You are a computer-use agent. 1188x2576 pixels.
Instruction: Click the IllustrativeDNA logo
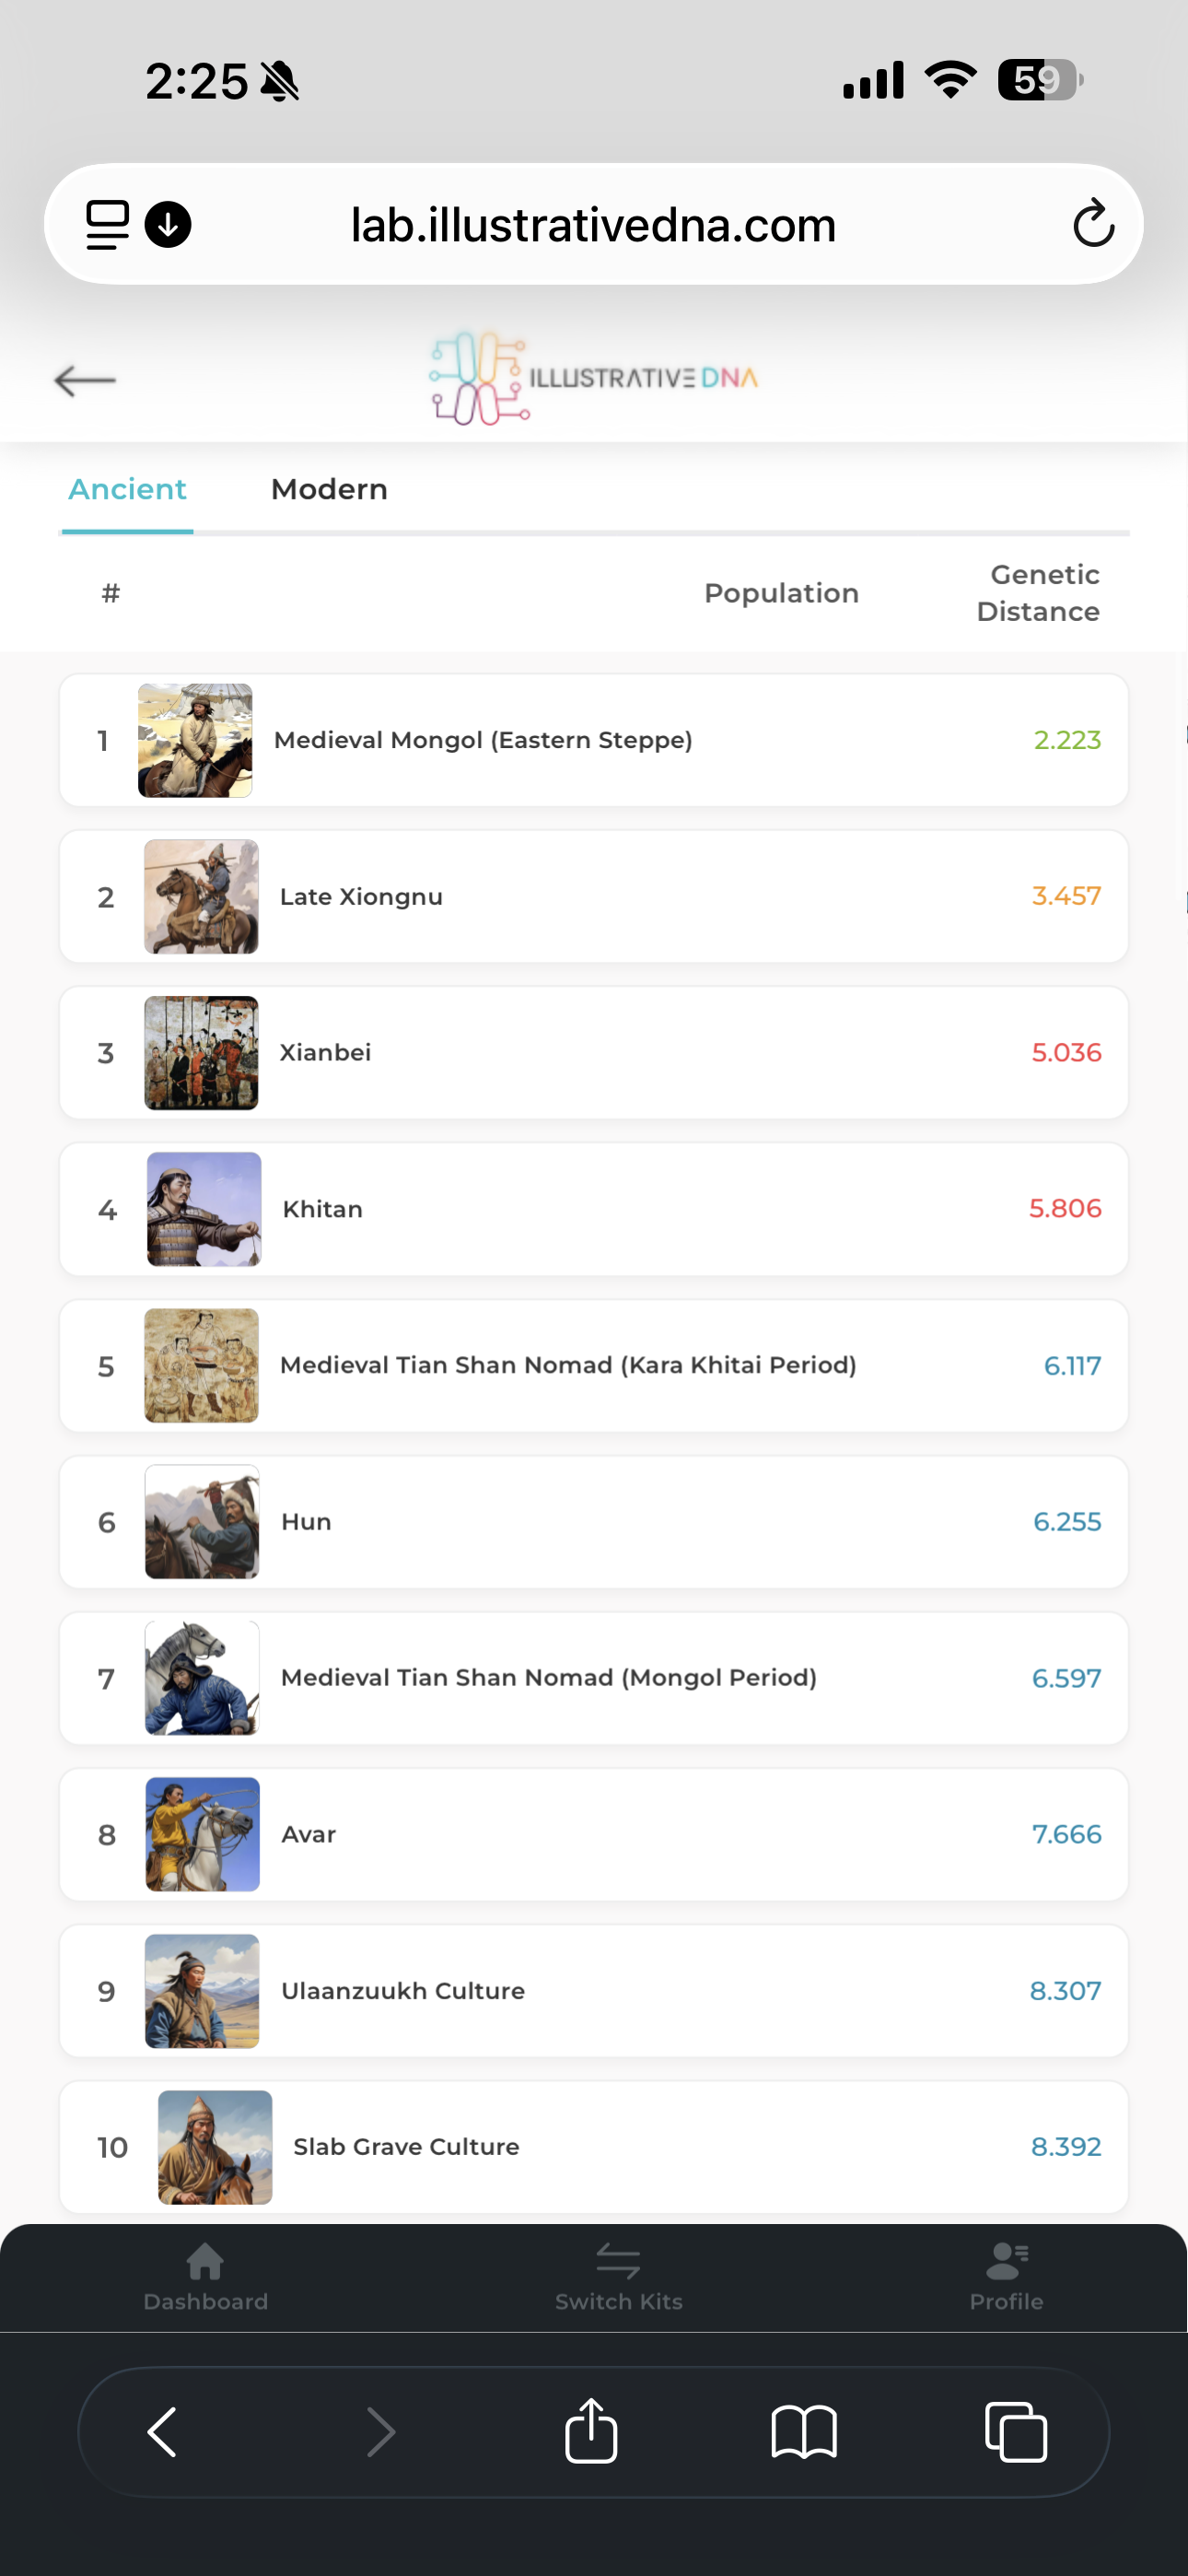[593, 378]
